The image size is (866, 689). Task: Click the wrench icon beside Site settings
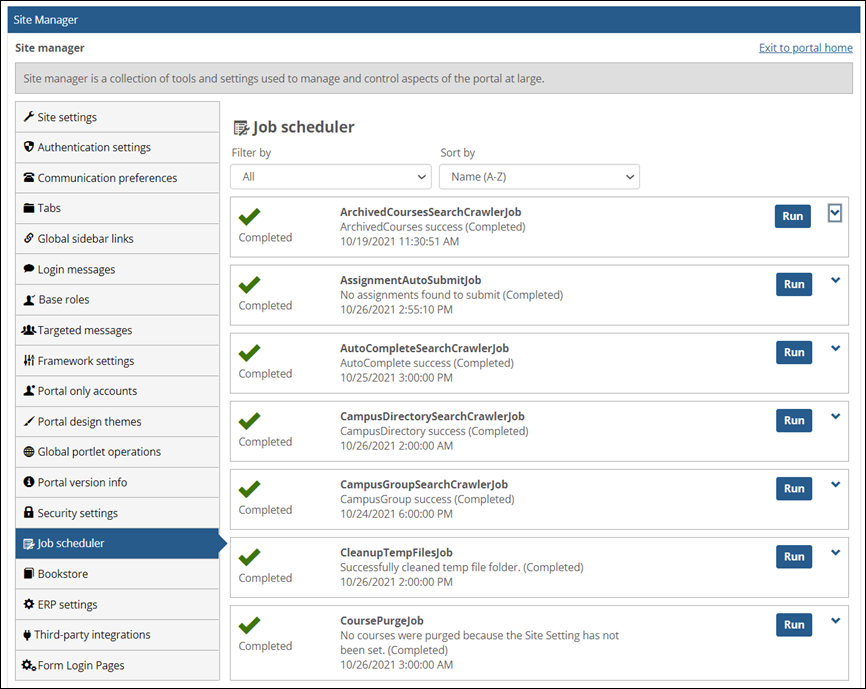(x=29, y=116)
